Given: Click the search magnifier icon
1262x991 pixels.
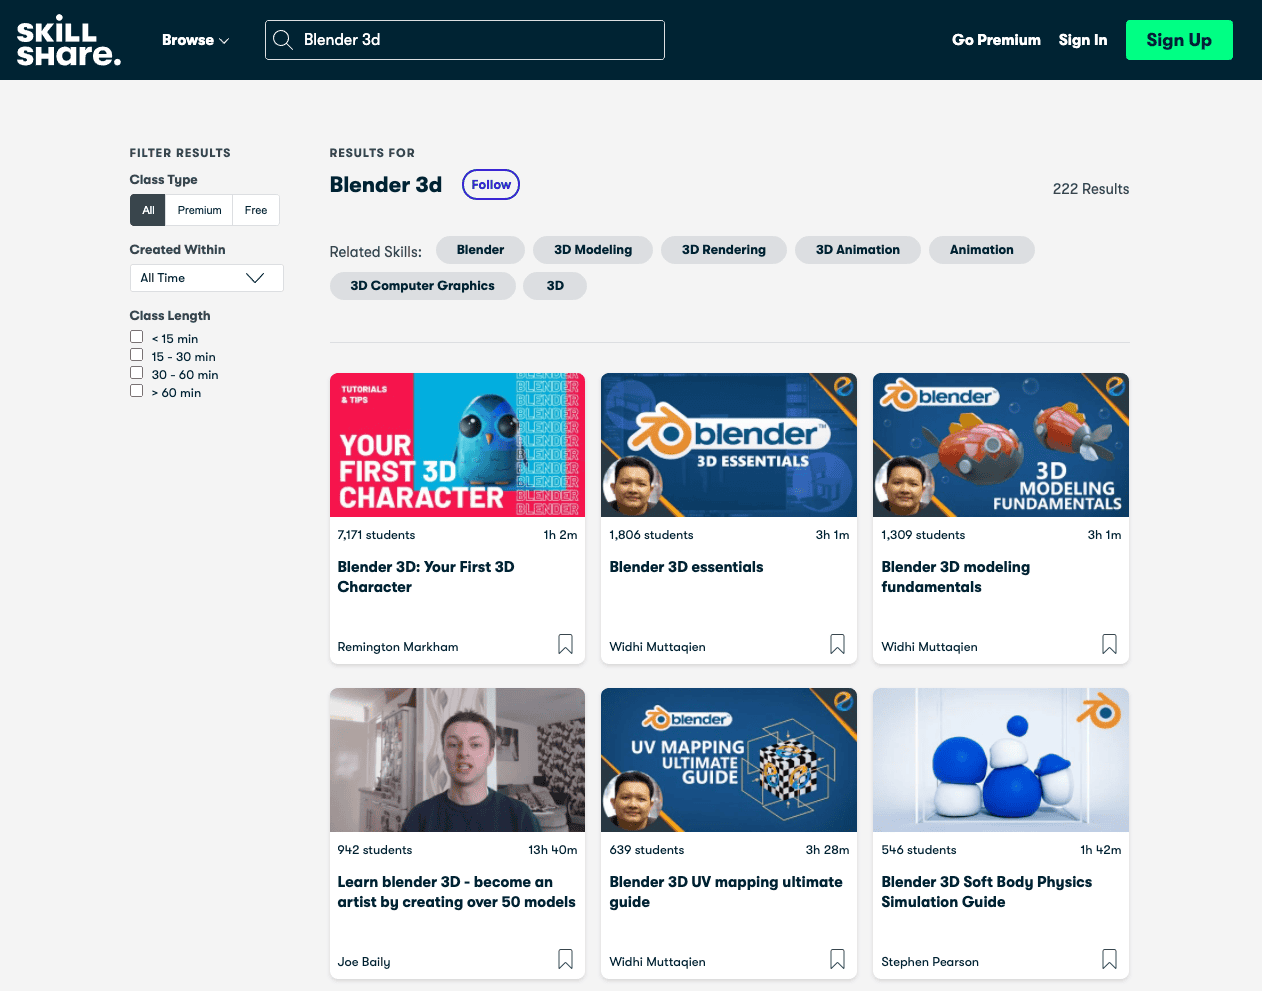Looking at the screenshot, I should (283, 40).
